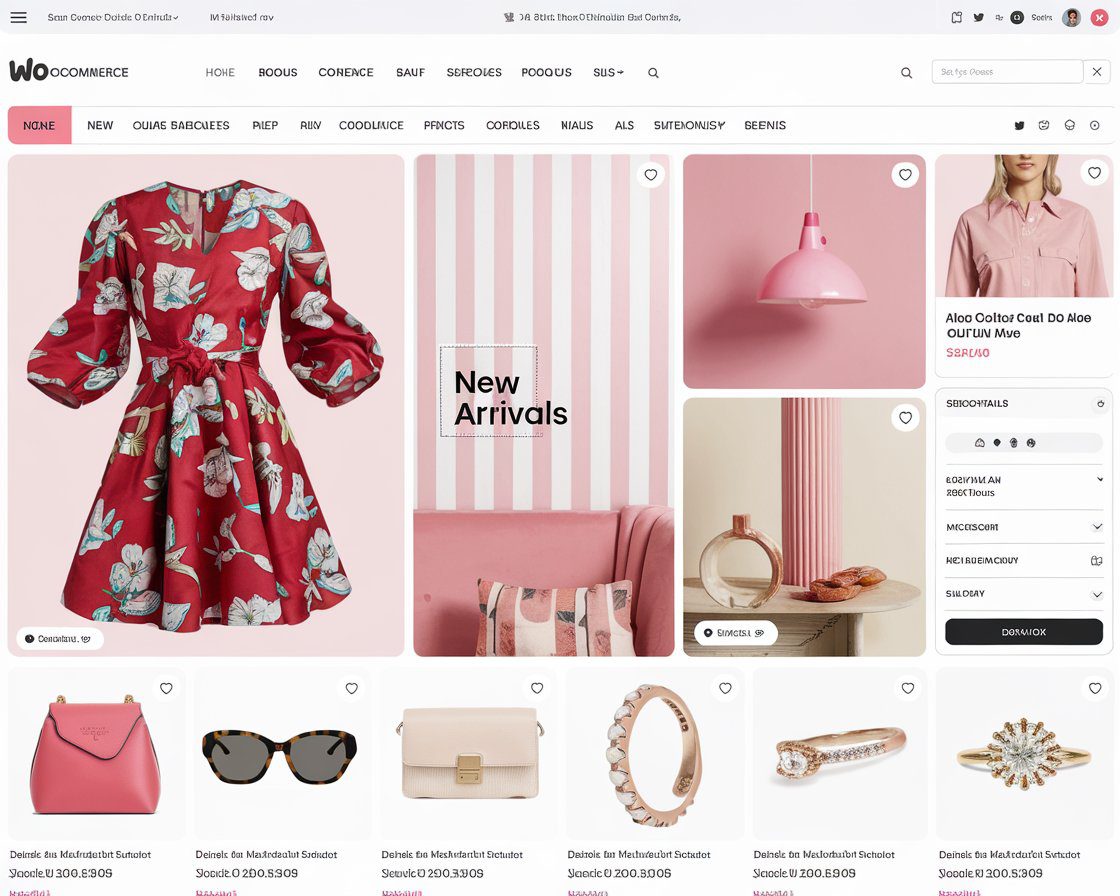Toggle the heart on the beige handbag product

[536, 688]
